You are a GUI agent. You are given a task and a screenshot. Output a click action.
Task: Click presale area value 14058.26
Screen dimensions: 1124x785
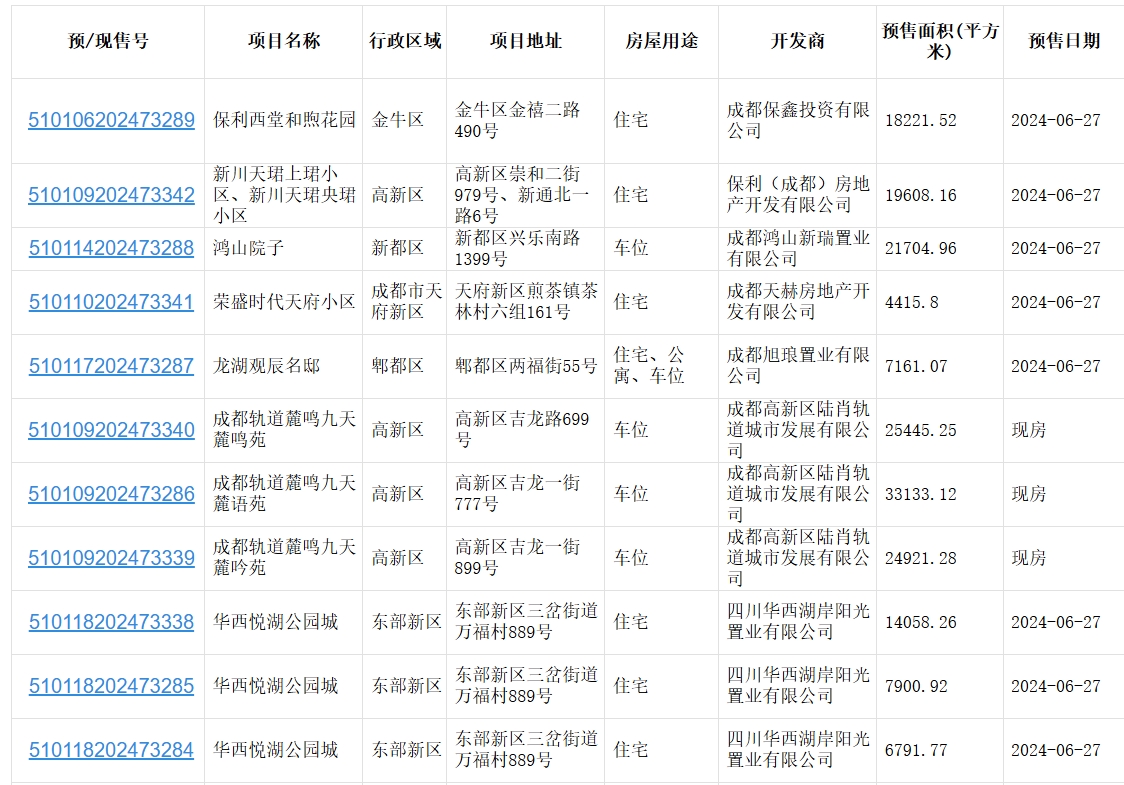920,622
